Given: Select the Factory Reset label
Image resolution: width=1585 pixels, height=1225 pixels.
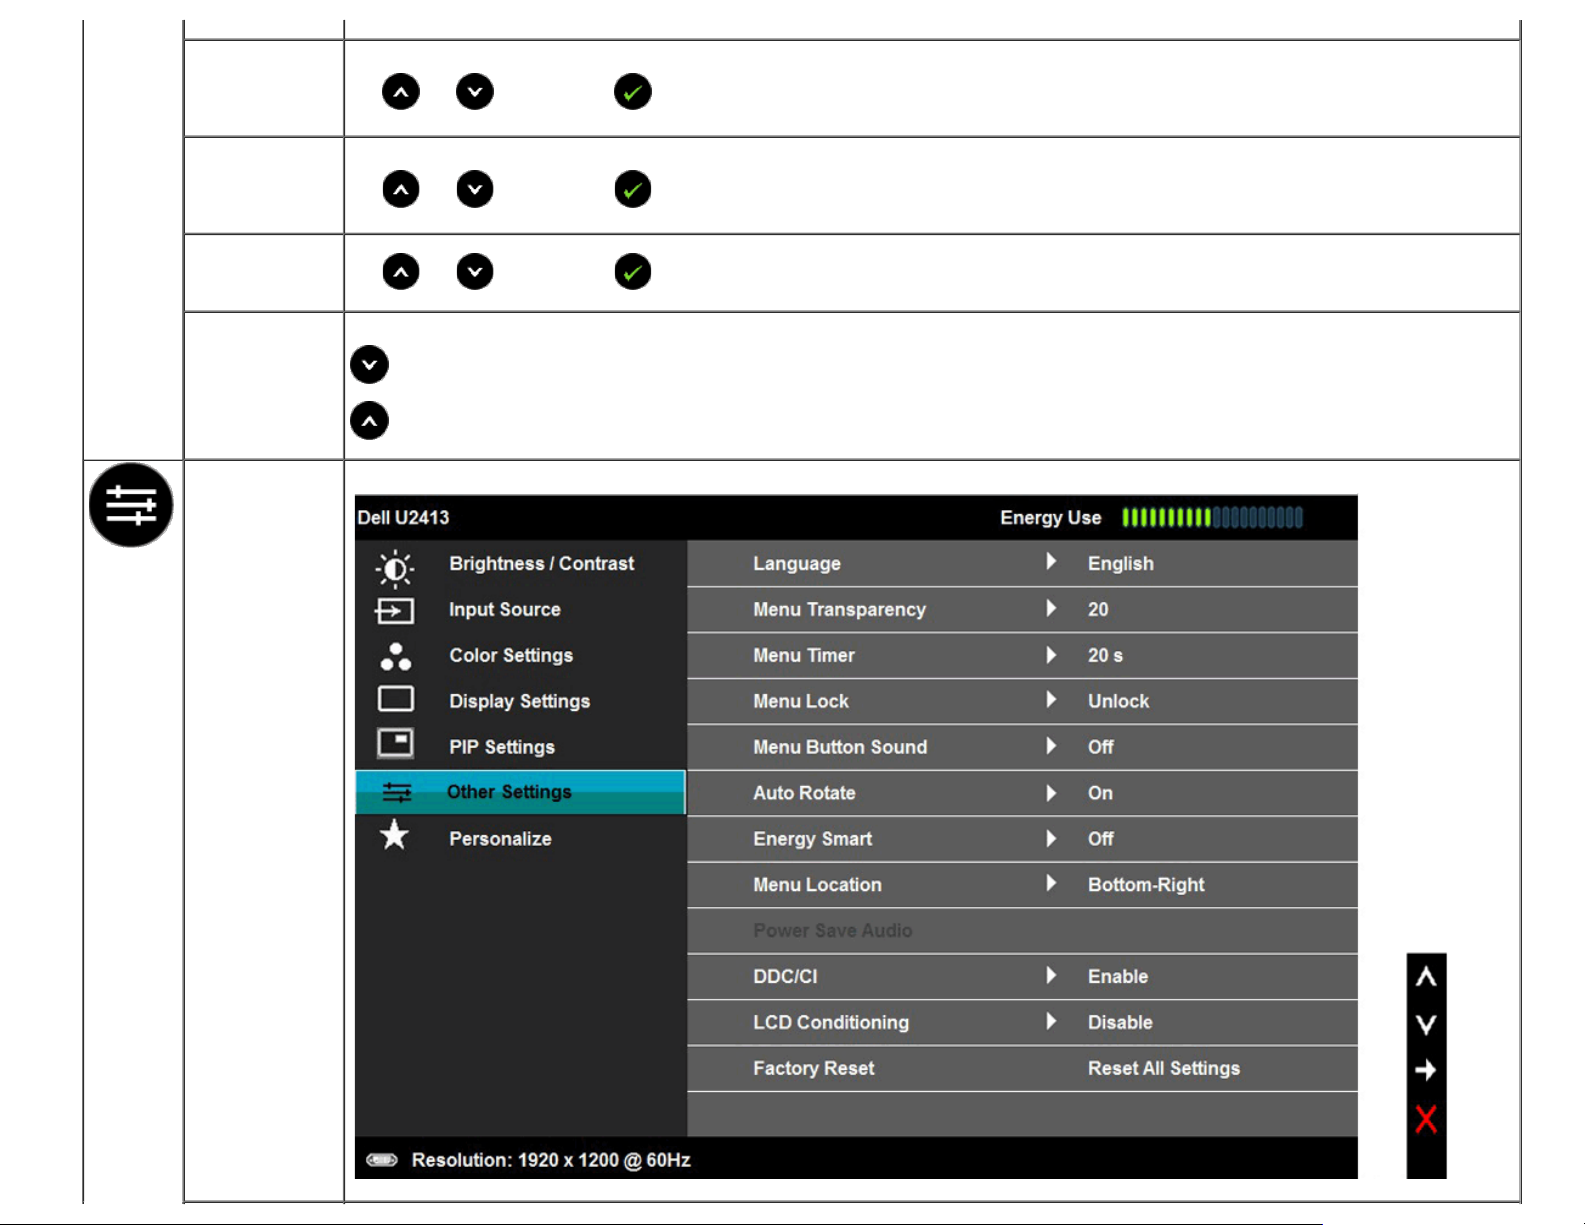Looking at the screenshot, I should coord(814,1068).
